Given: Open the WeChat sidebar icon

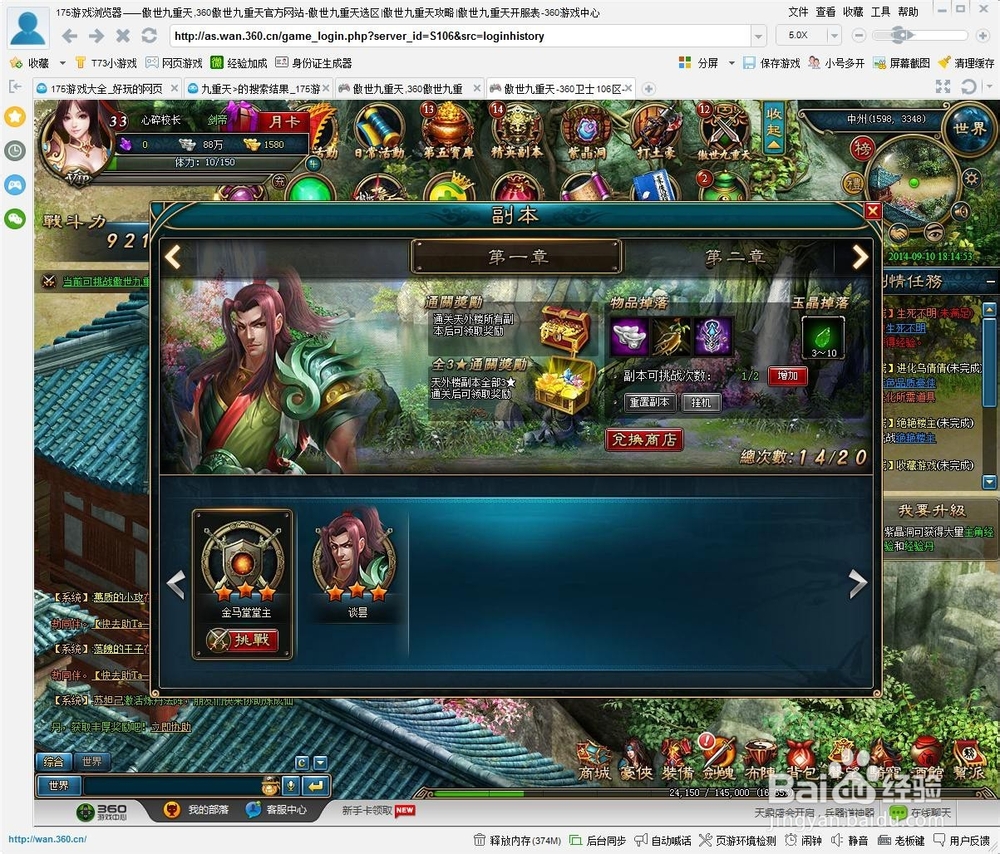Looking at the screenshot, I should click(15, 219).
